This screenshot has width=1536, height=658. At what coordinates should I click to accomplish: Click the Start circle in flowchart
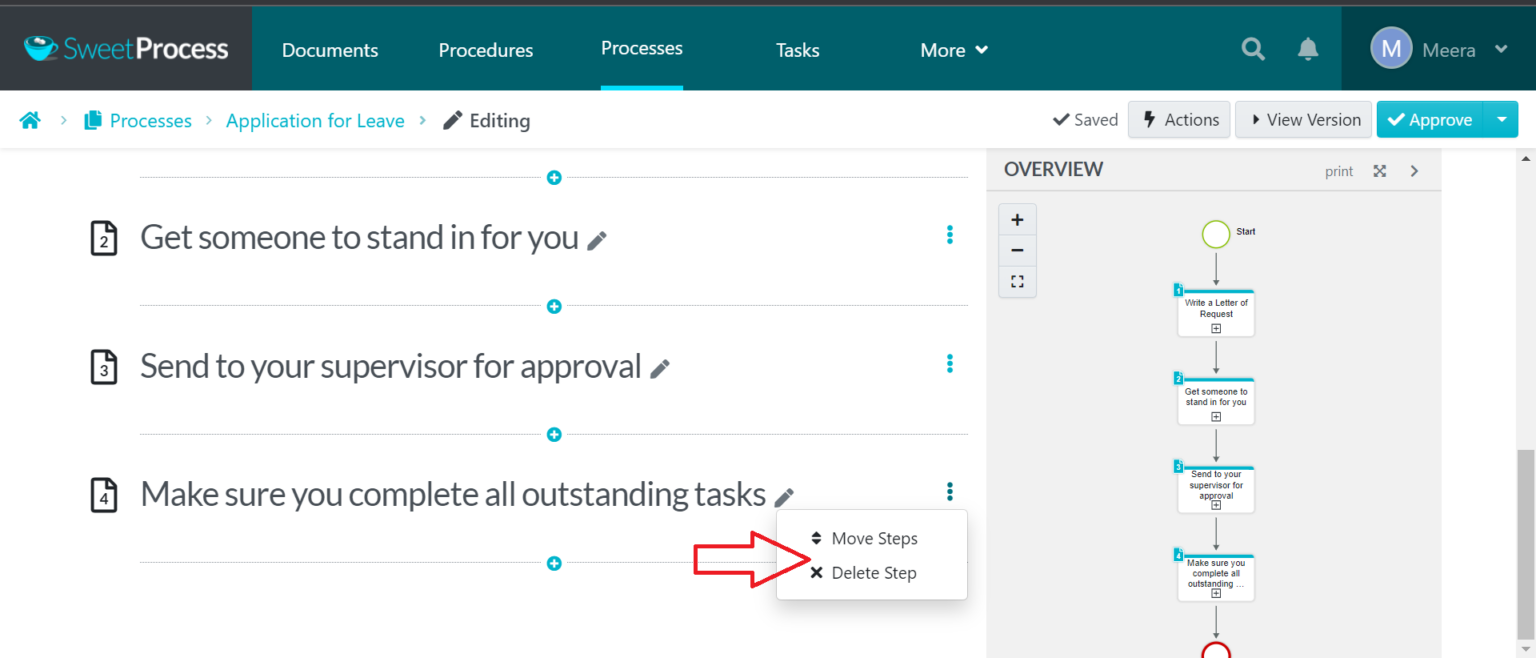pyautogui.click(x=1216, y=235)
